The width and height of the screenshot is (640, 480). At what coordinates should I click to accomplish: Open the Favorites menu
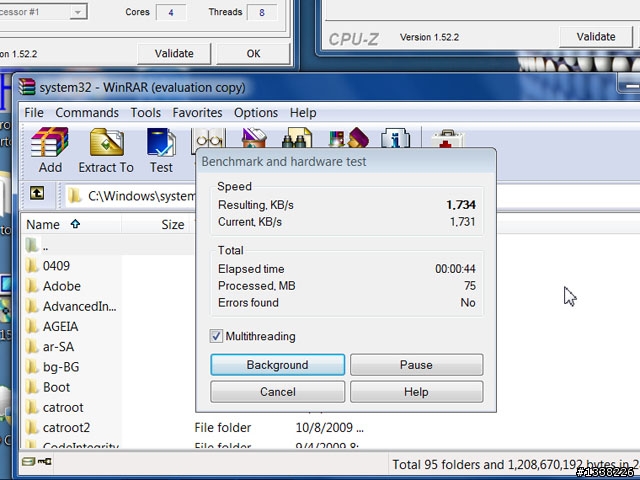click(197, 113)
